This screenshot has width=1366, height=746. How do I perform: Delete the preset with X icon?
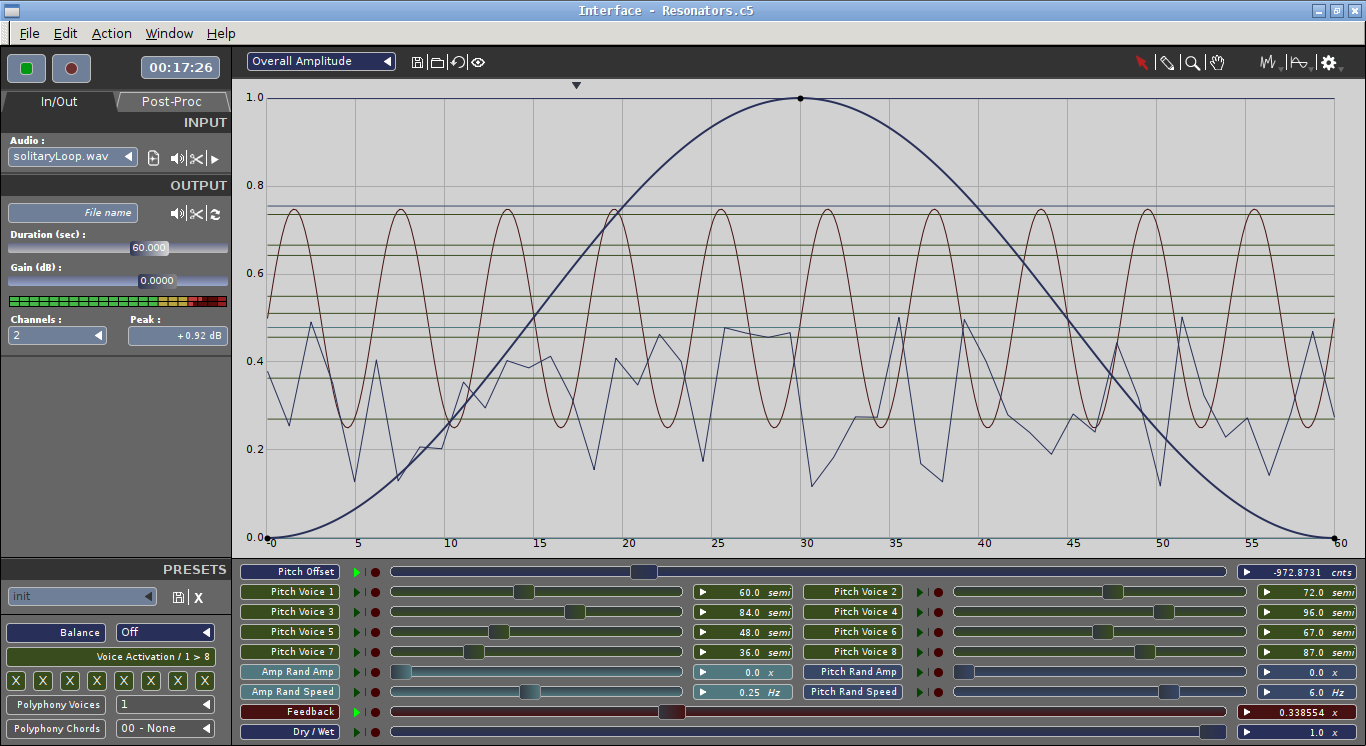(x=198, y=597)
